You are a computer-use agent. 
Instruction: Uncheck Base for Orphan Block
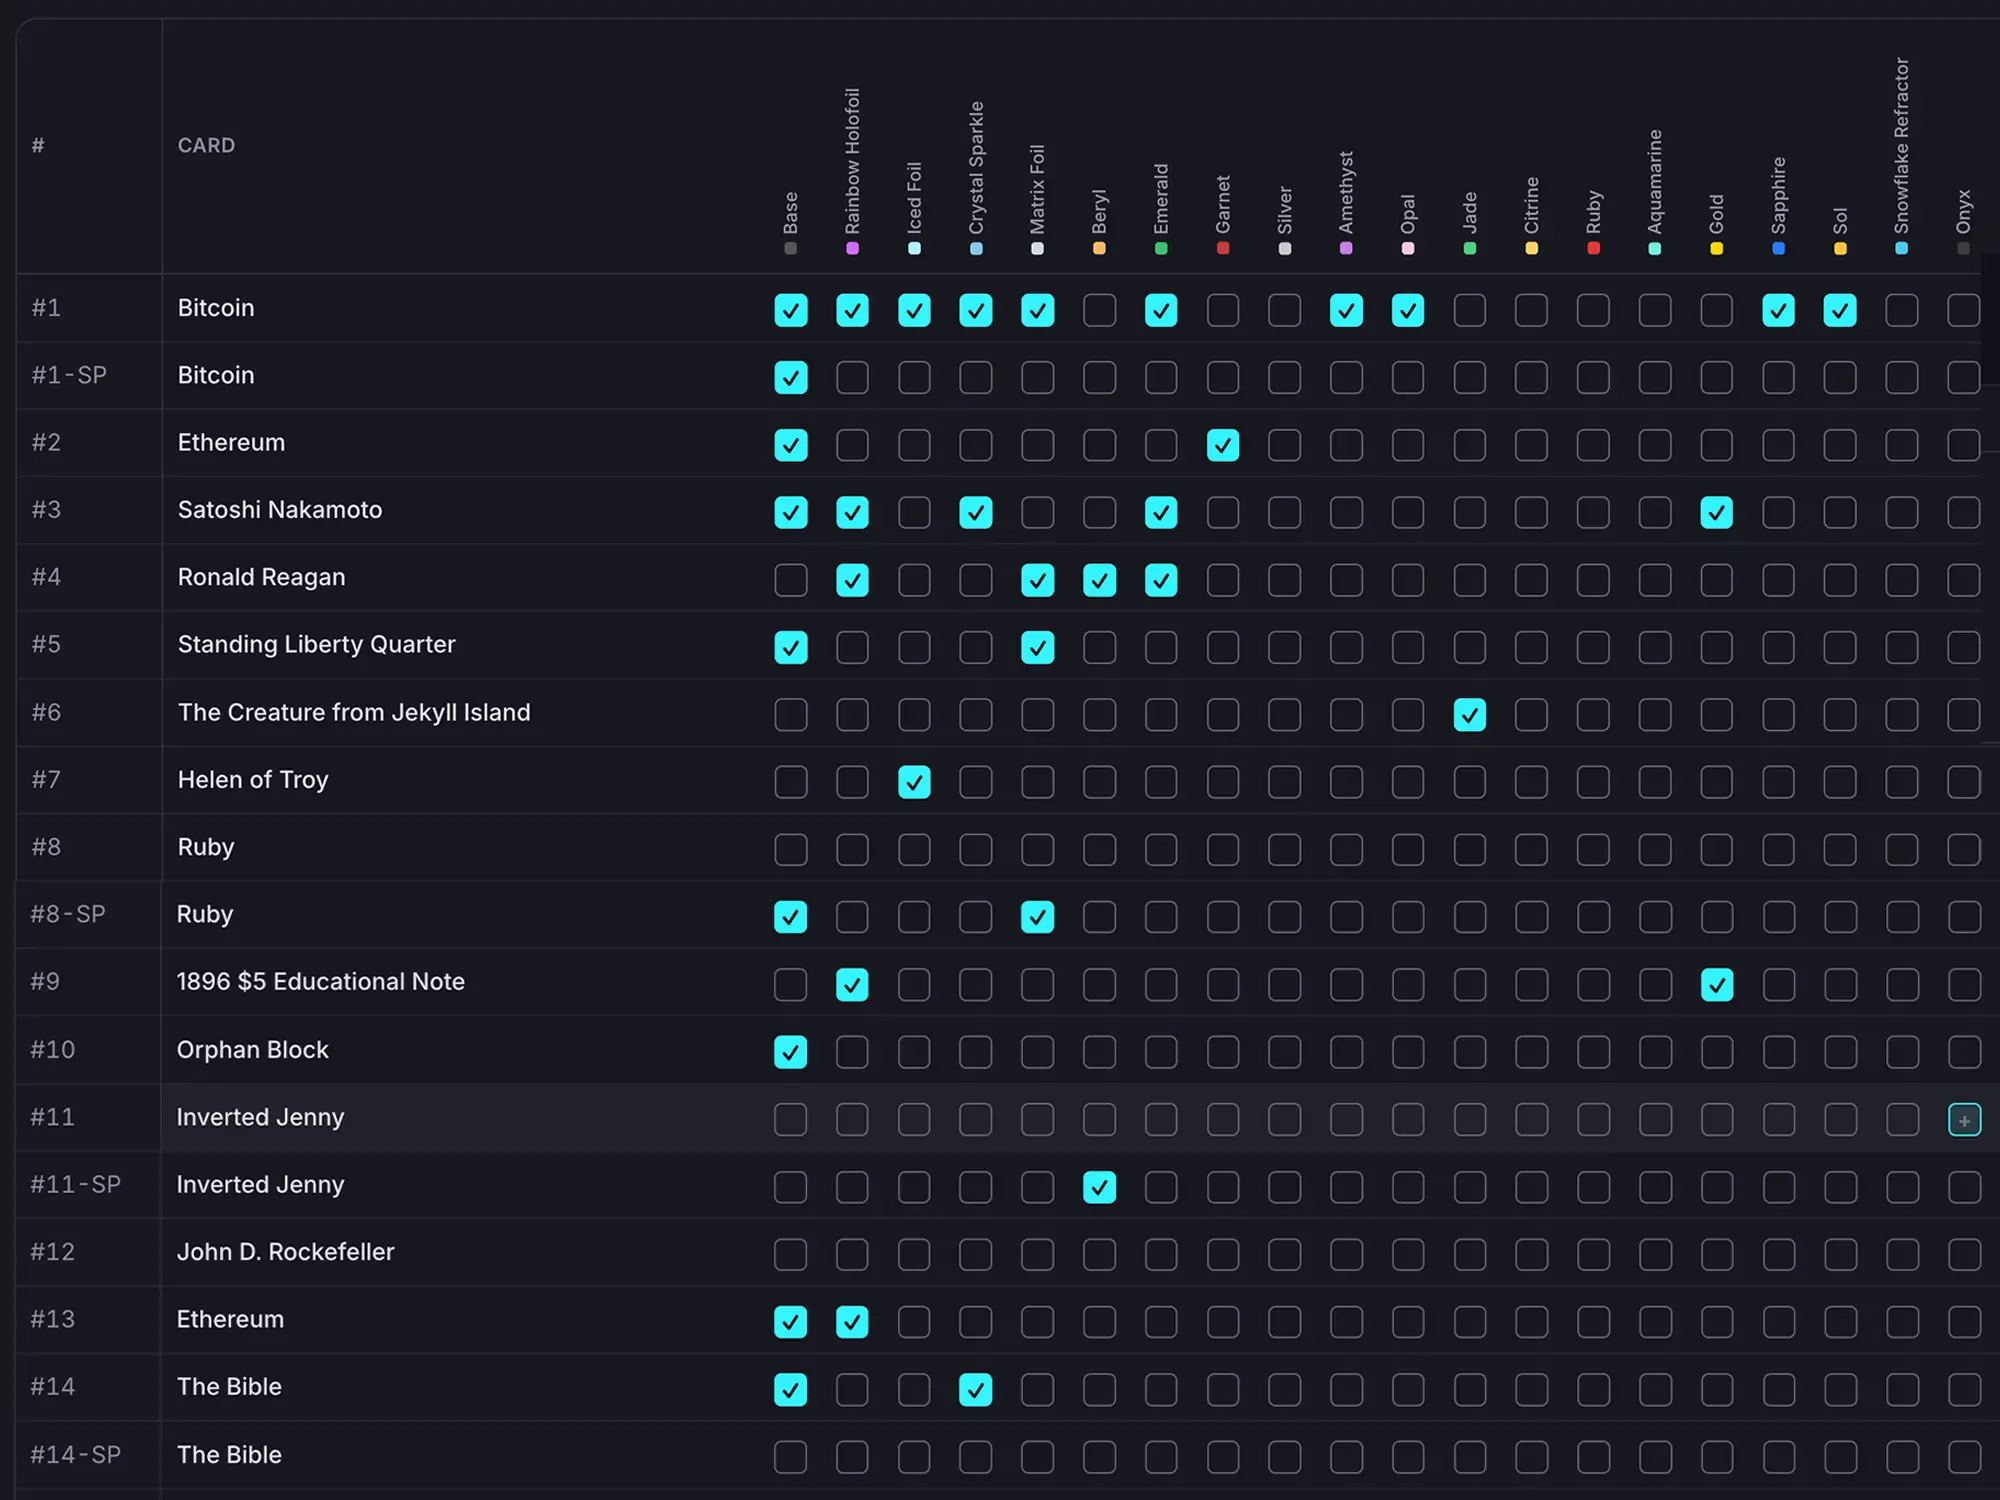point(790,1052)
